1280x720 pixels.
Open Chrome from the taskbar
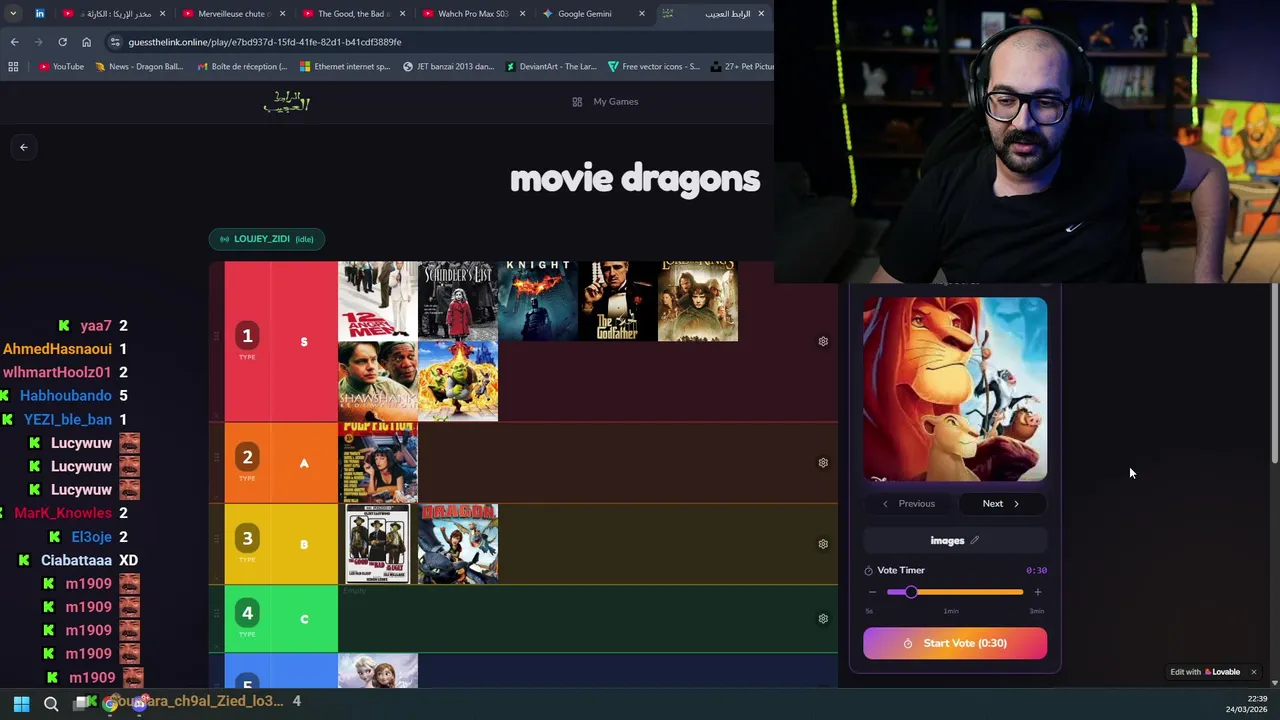click(110, 704)
